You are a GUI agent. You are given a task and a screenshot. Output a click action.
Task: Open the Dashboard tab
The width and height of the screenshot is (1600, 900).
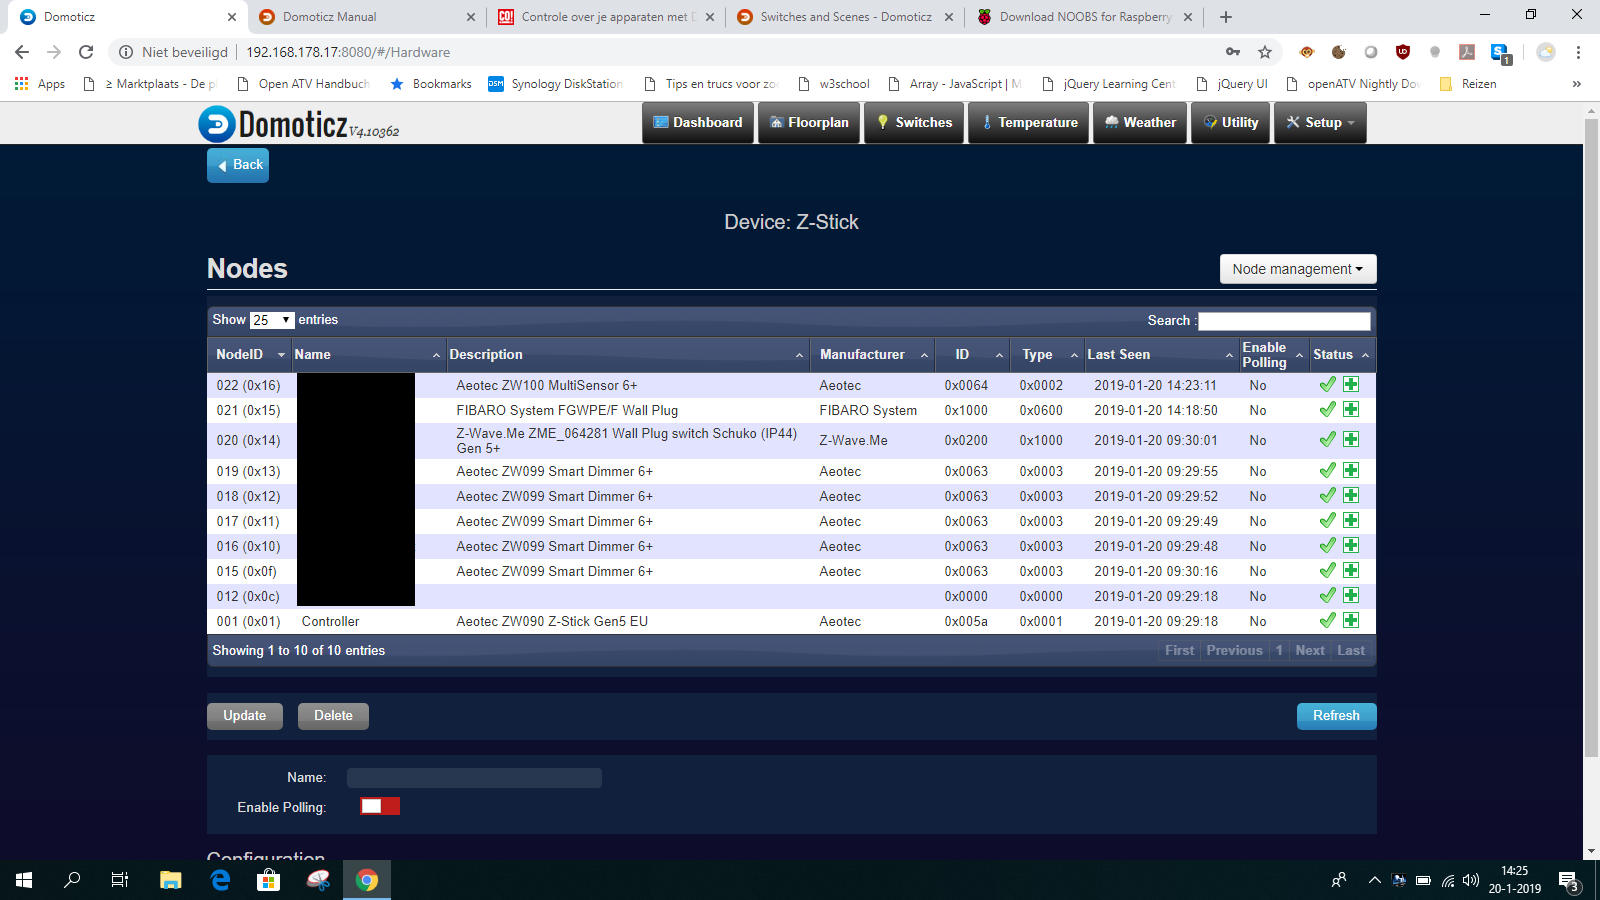tap(698, 123)
